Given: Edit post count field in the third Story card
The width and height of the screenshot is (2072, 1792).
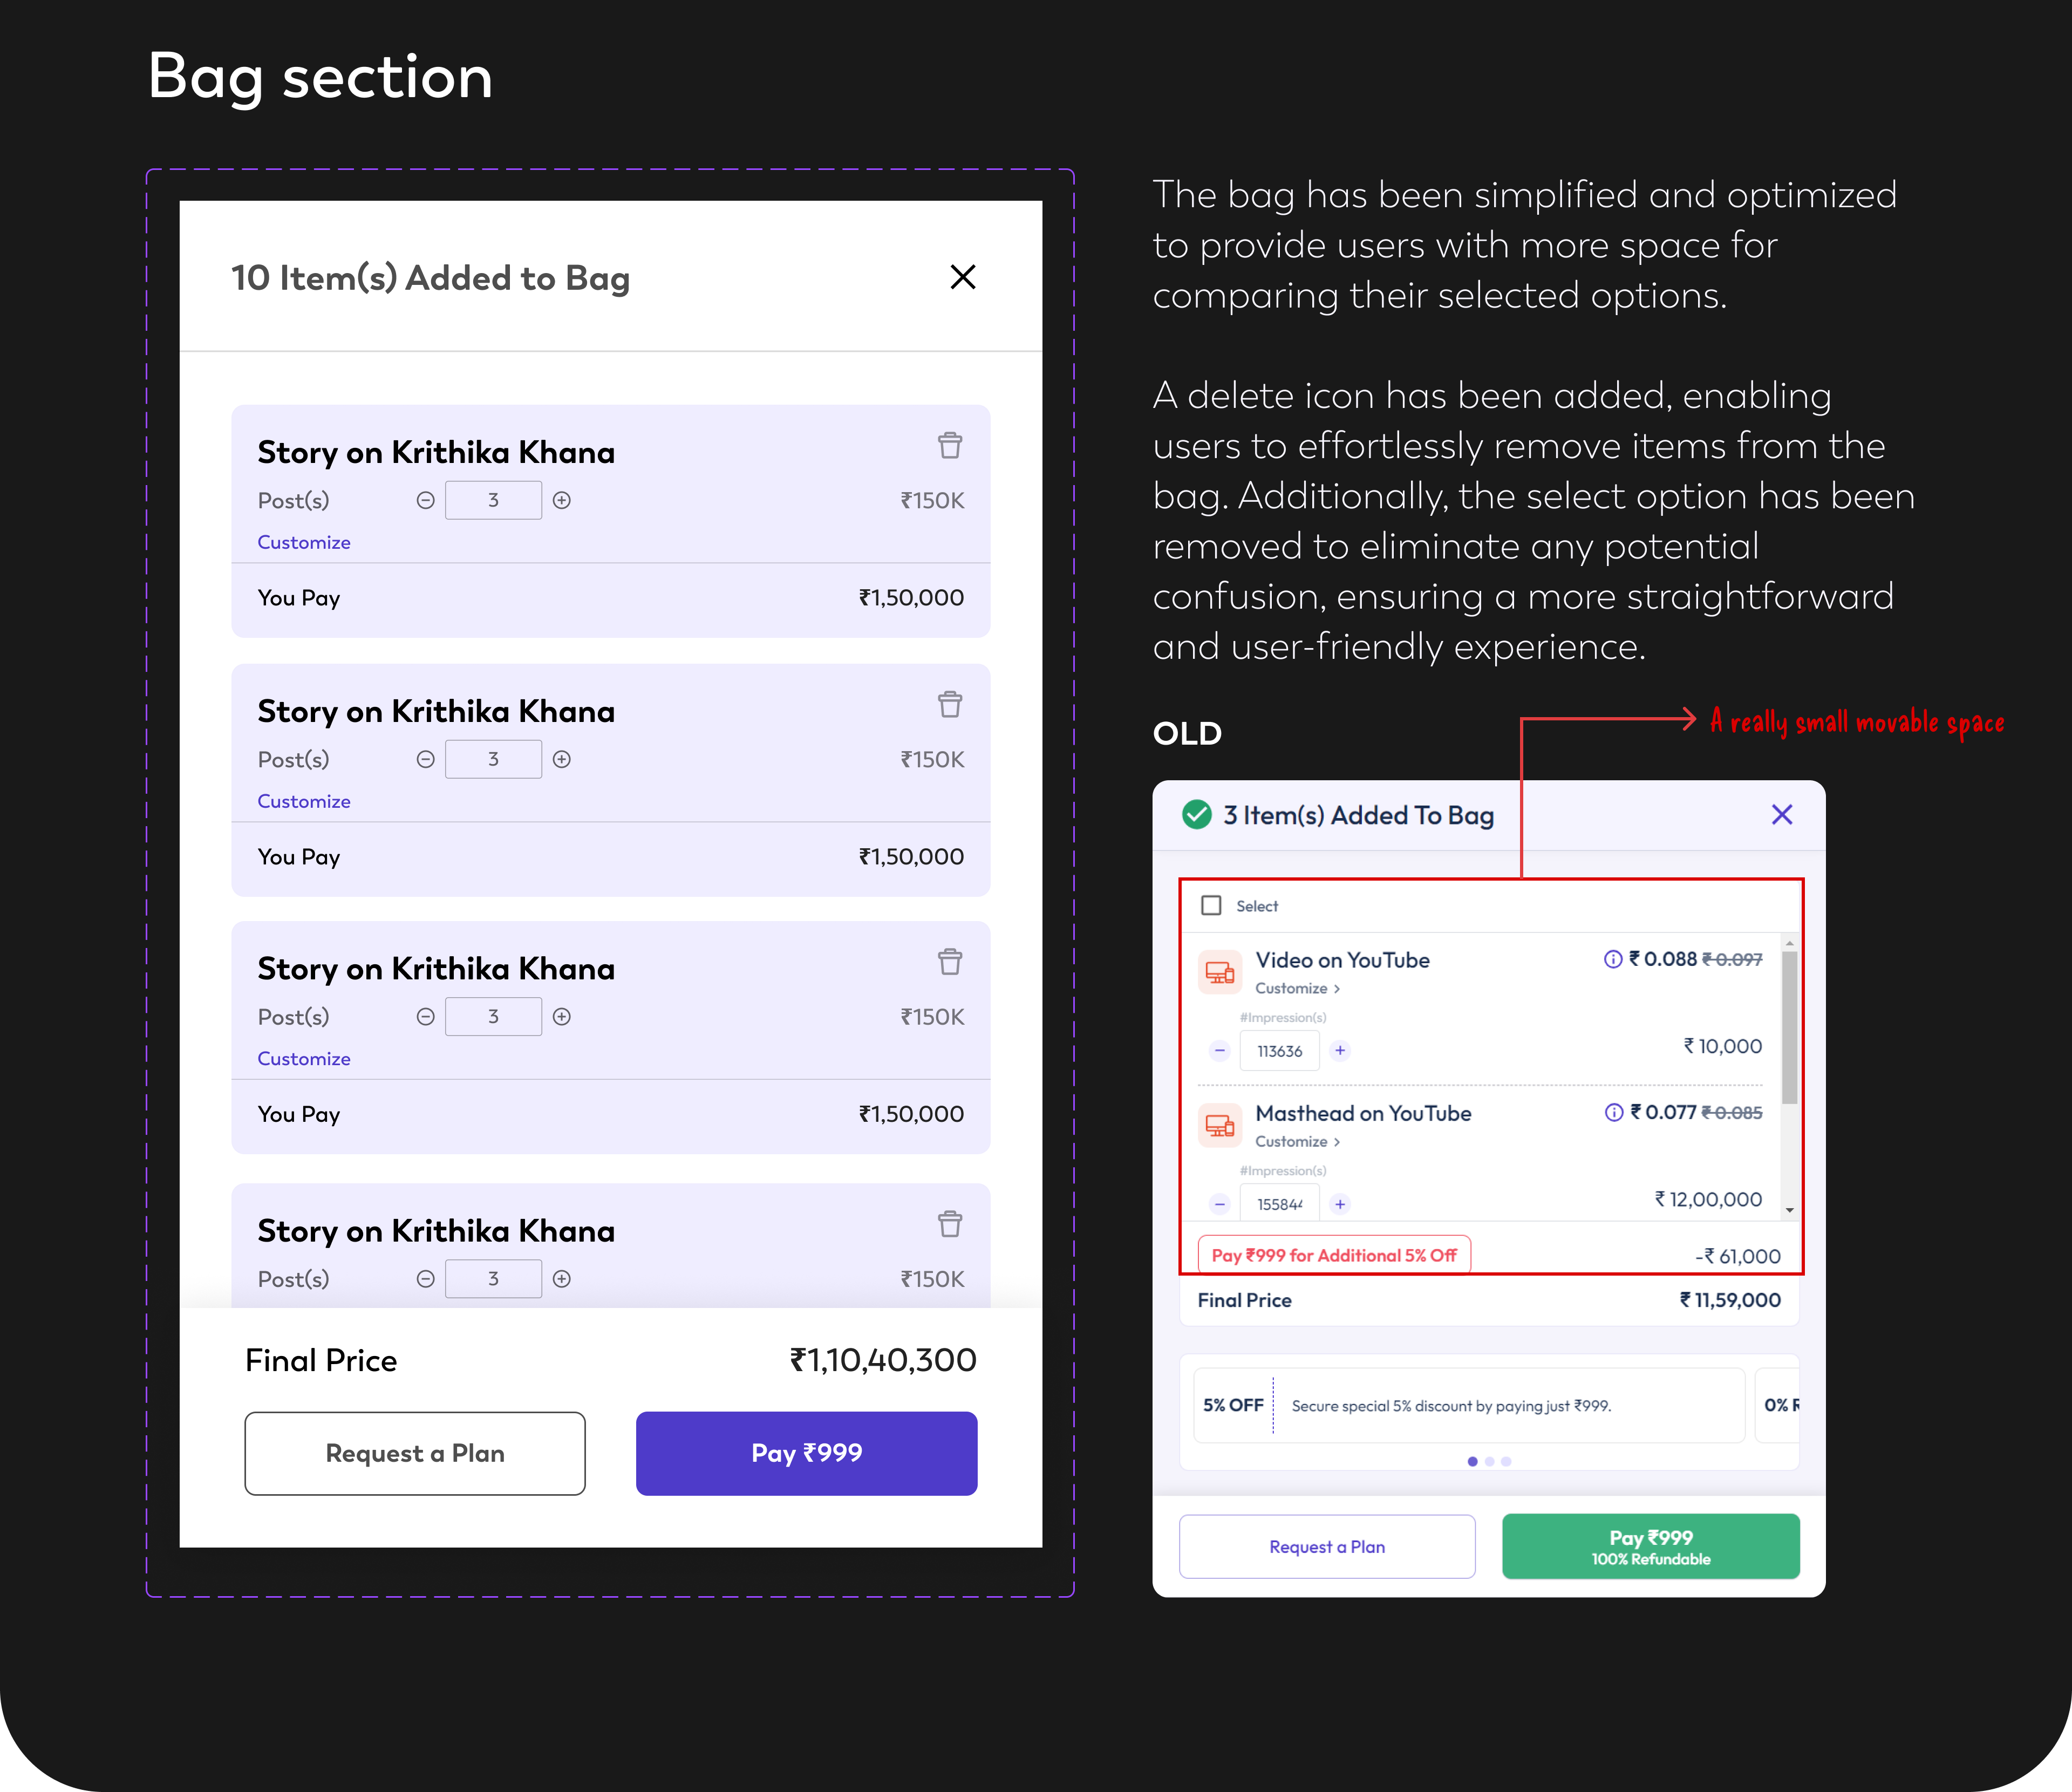Looking at the screenshot, I should [x=493, y=1016].
